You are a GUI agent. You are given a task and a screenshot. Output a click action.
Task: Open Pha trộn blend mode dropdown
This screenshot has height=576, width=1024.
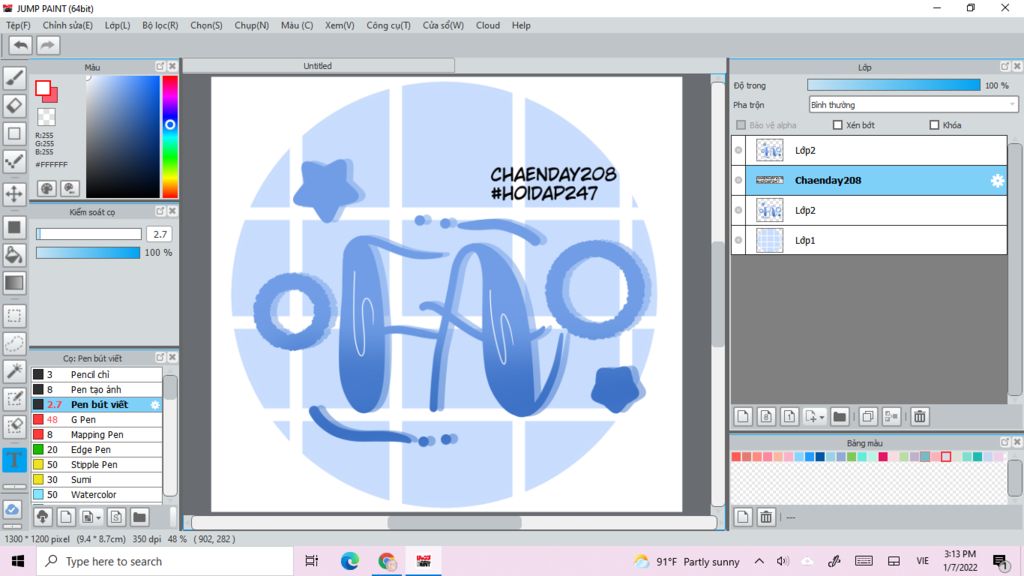coord(913,104)
